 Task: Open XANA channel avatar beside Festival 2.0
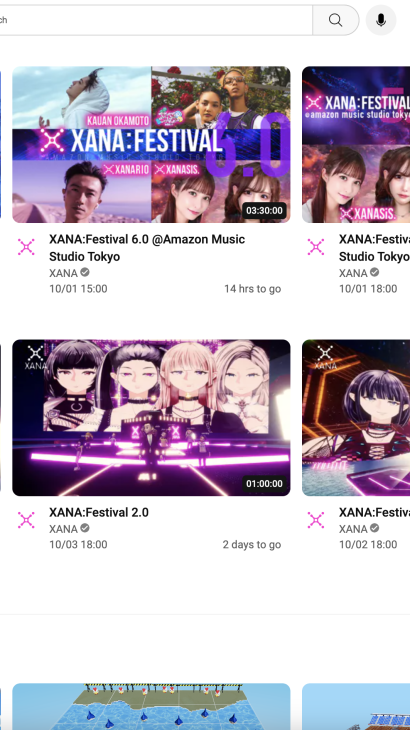27,520
